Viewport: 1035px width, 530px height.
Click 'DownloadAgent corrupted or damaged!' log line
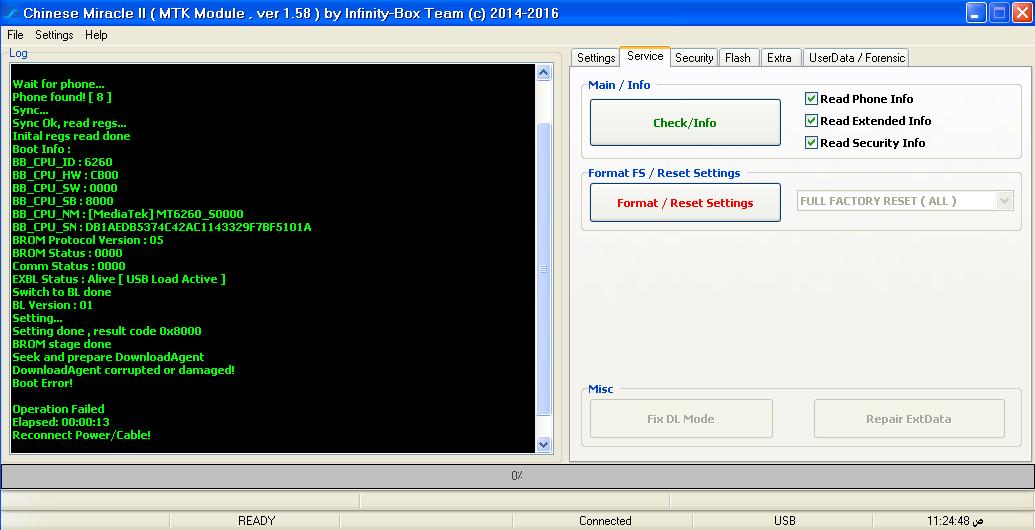[123, 370]
